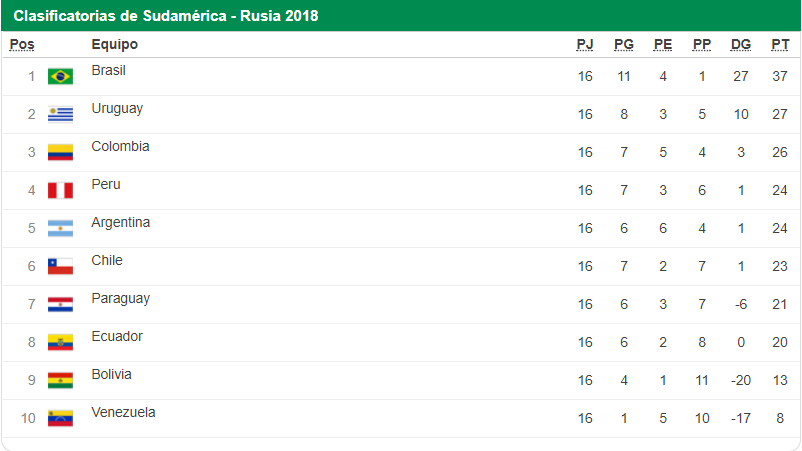Click the Argentina flag icon
This screenshot has height=451, width=802.
tap(60, 228)
